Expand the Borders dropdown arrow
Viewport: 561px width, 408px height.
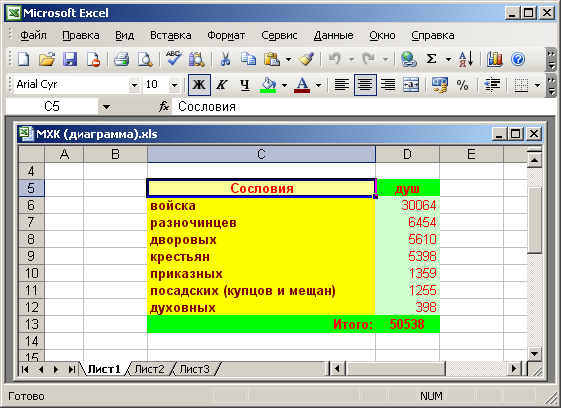(537, 85)
